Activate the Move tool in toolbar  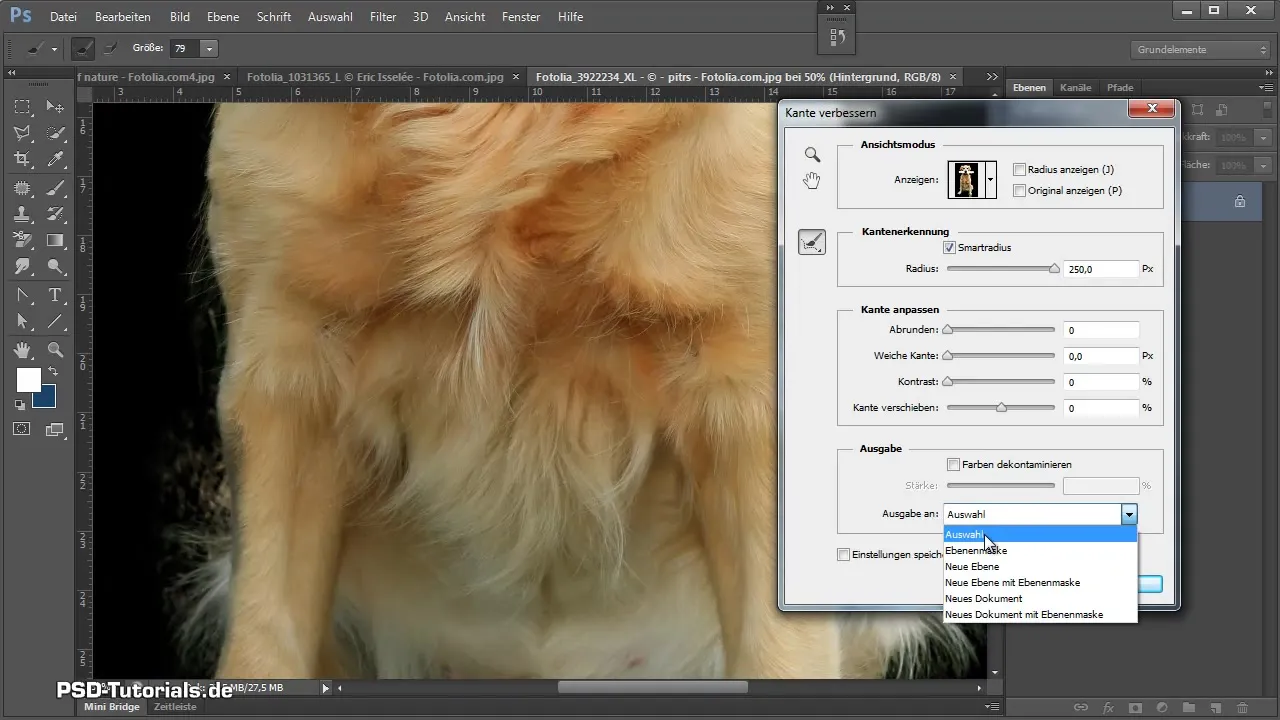pos(56,107)
